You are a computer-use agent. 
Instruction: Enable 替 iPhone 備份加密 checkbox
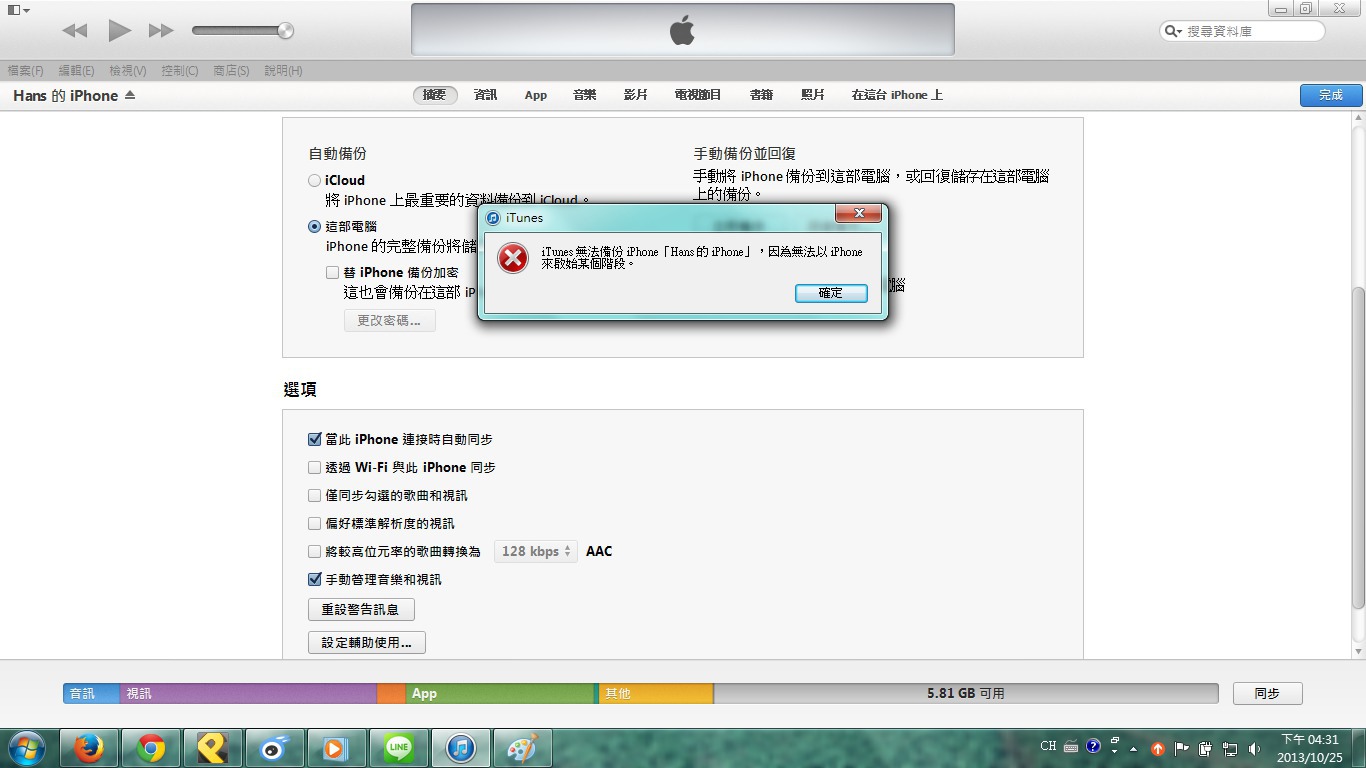(332, 273)
